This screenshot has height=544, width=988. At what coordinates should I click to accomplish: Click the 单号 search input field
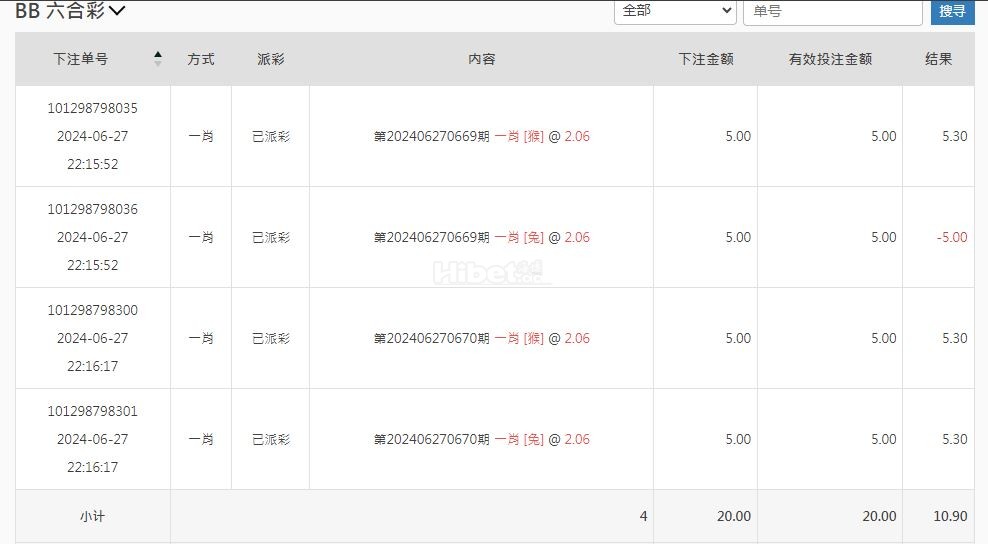coord(832,11)
